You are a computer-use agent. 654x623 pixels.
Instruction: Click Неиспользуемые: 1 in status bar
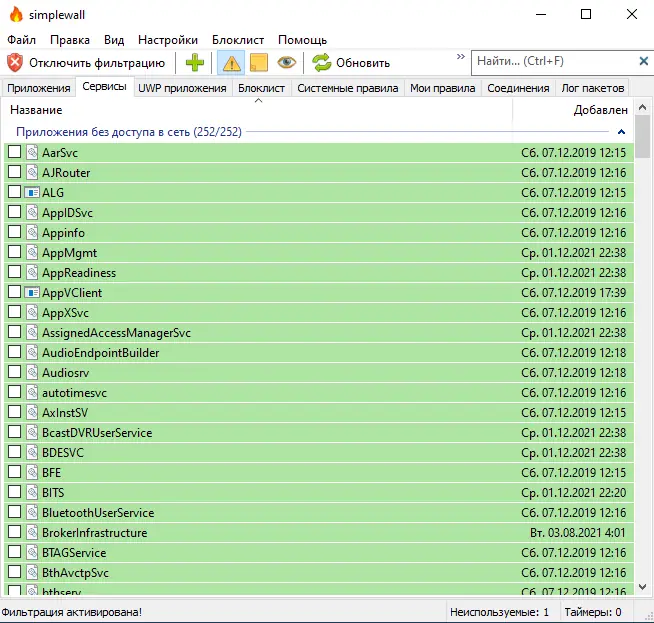click(499, 612)
